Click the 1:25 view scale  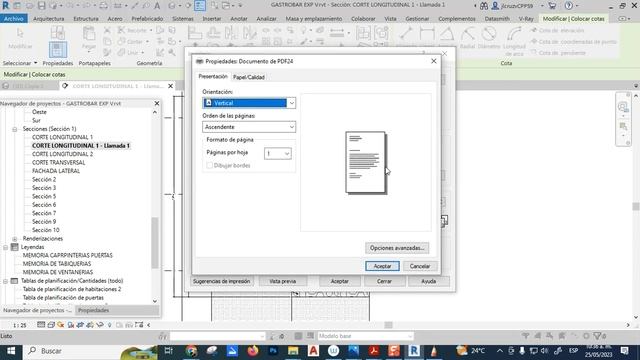click(20, 325)
